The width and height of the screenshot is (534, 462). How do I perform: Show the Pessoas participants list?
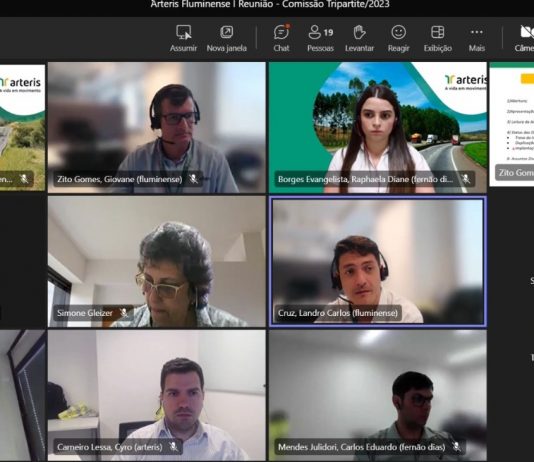[x=320, y=38]
